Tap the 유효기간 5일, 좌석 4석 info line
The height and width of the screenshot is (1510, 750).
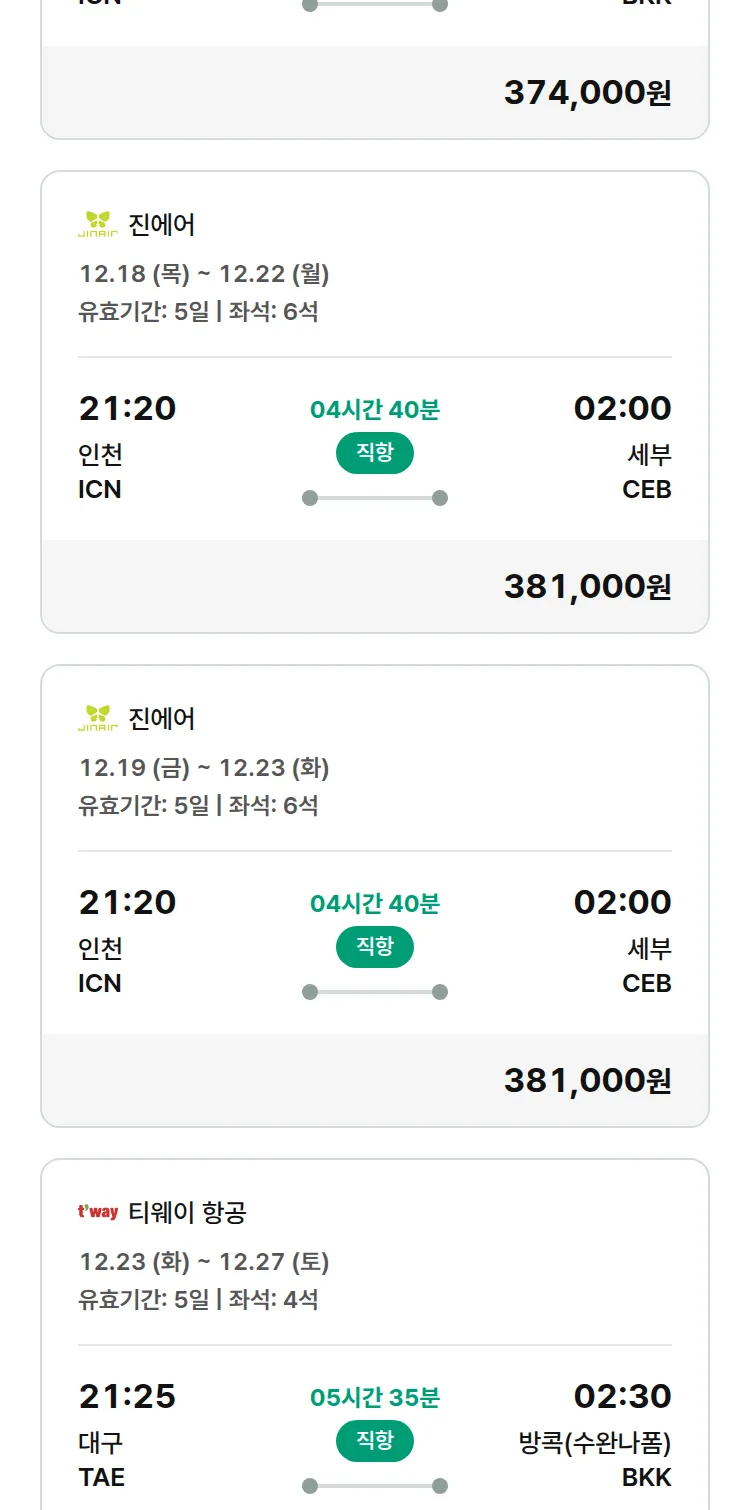point(198,1300)
